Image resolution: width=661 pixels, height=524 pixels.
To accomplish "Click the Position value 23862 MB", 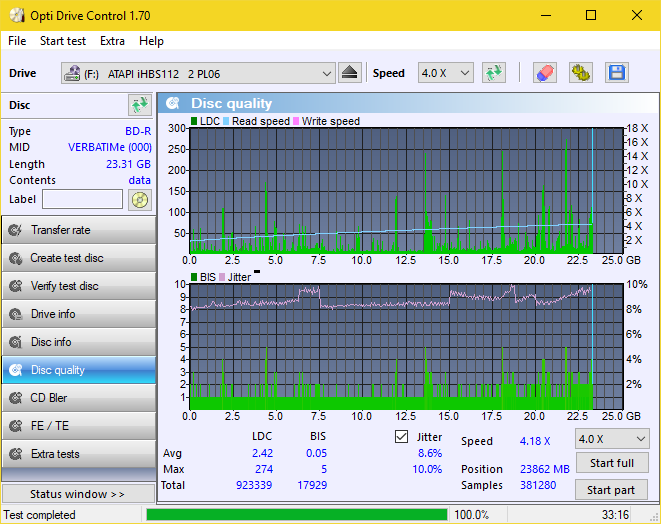I will (545, 469).
